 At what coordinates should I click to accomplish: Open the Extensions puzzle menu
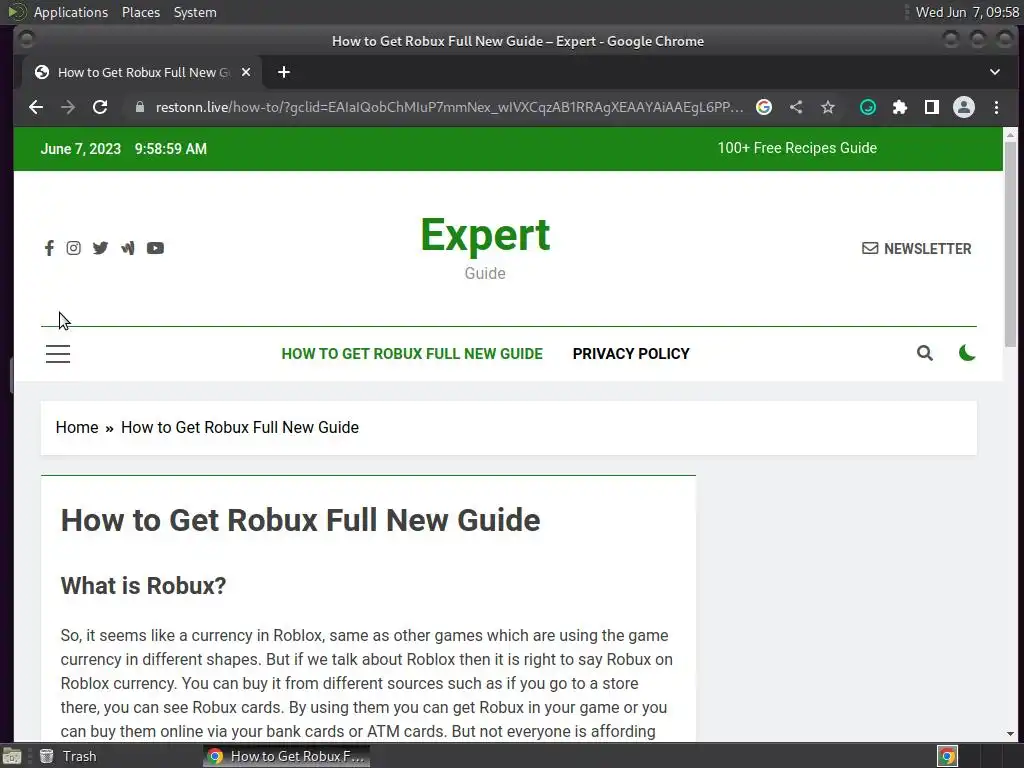tap(900, 107)
